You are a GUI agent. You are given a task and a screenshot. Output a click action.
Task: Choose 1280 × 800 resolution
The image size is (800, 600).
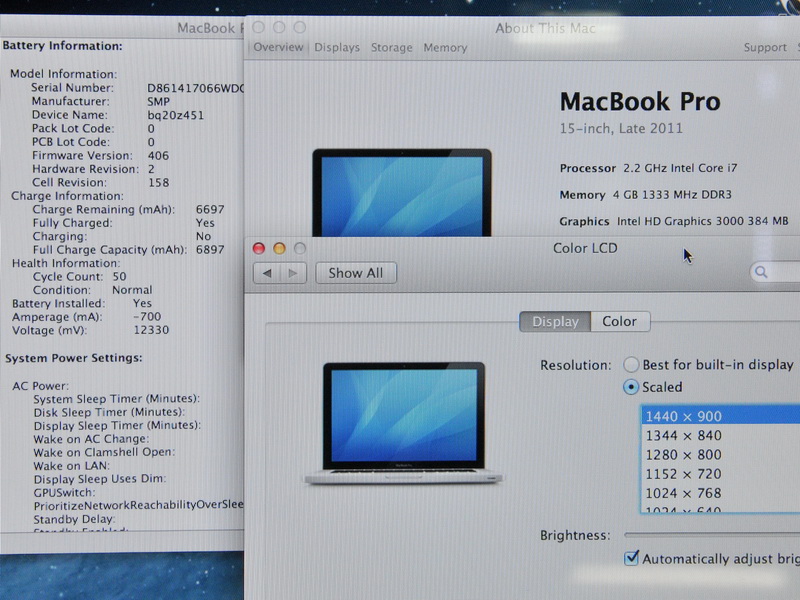point(720,455)
